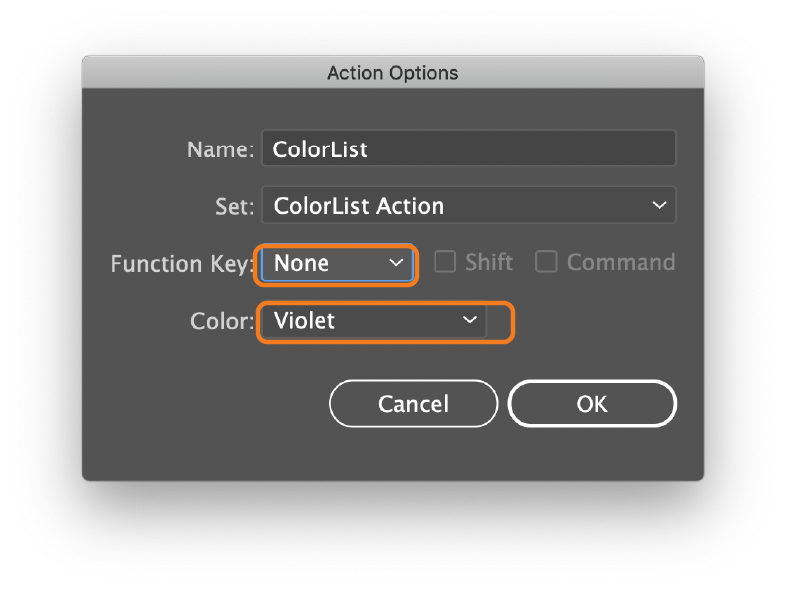The height and width of the screenshot is (591, 787).
Task: Click the chevron arrow in the Color dropdown
Action: pos(469,320)
